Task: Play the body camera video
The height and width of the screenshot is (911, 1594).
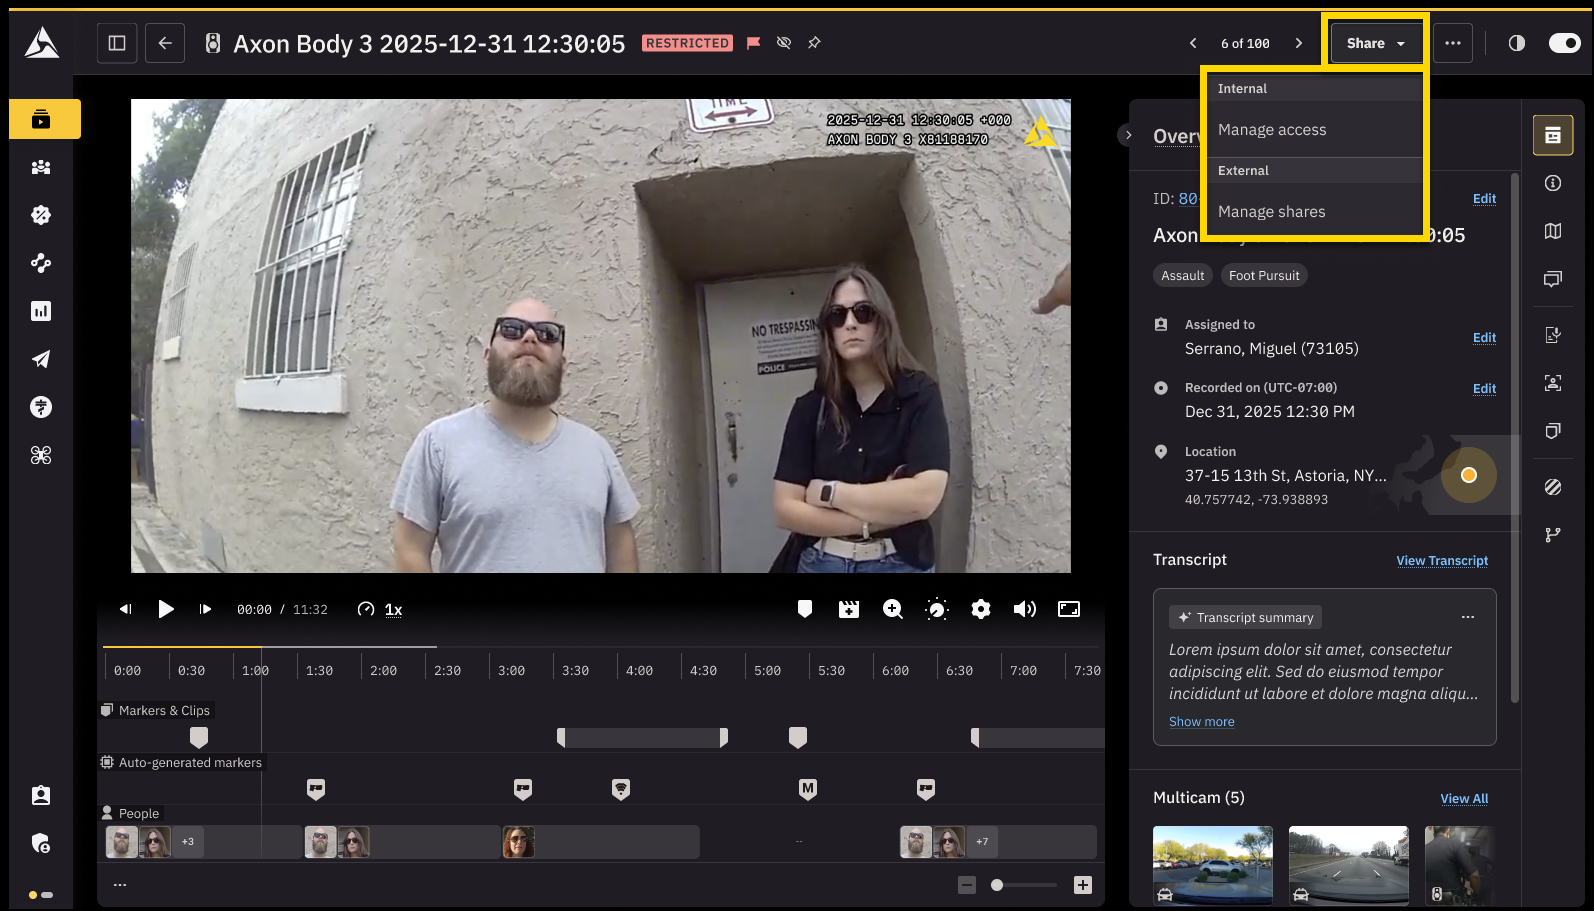Action: pyautogui.click(x=166, y=609)
